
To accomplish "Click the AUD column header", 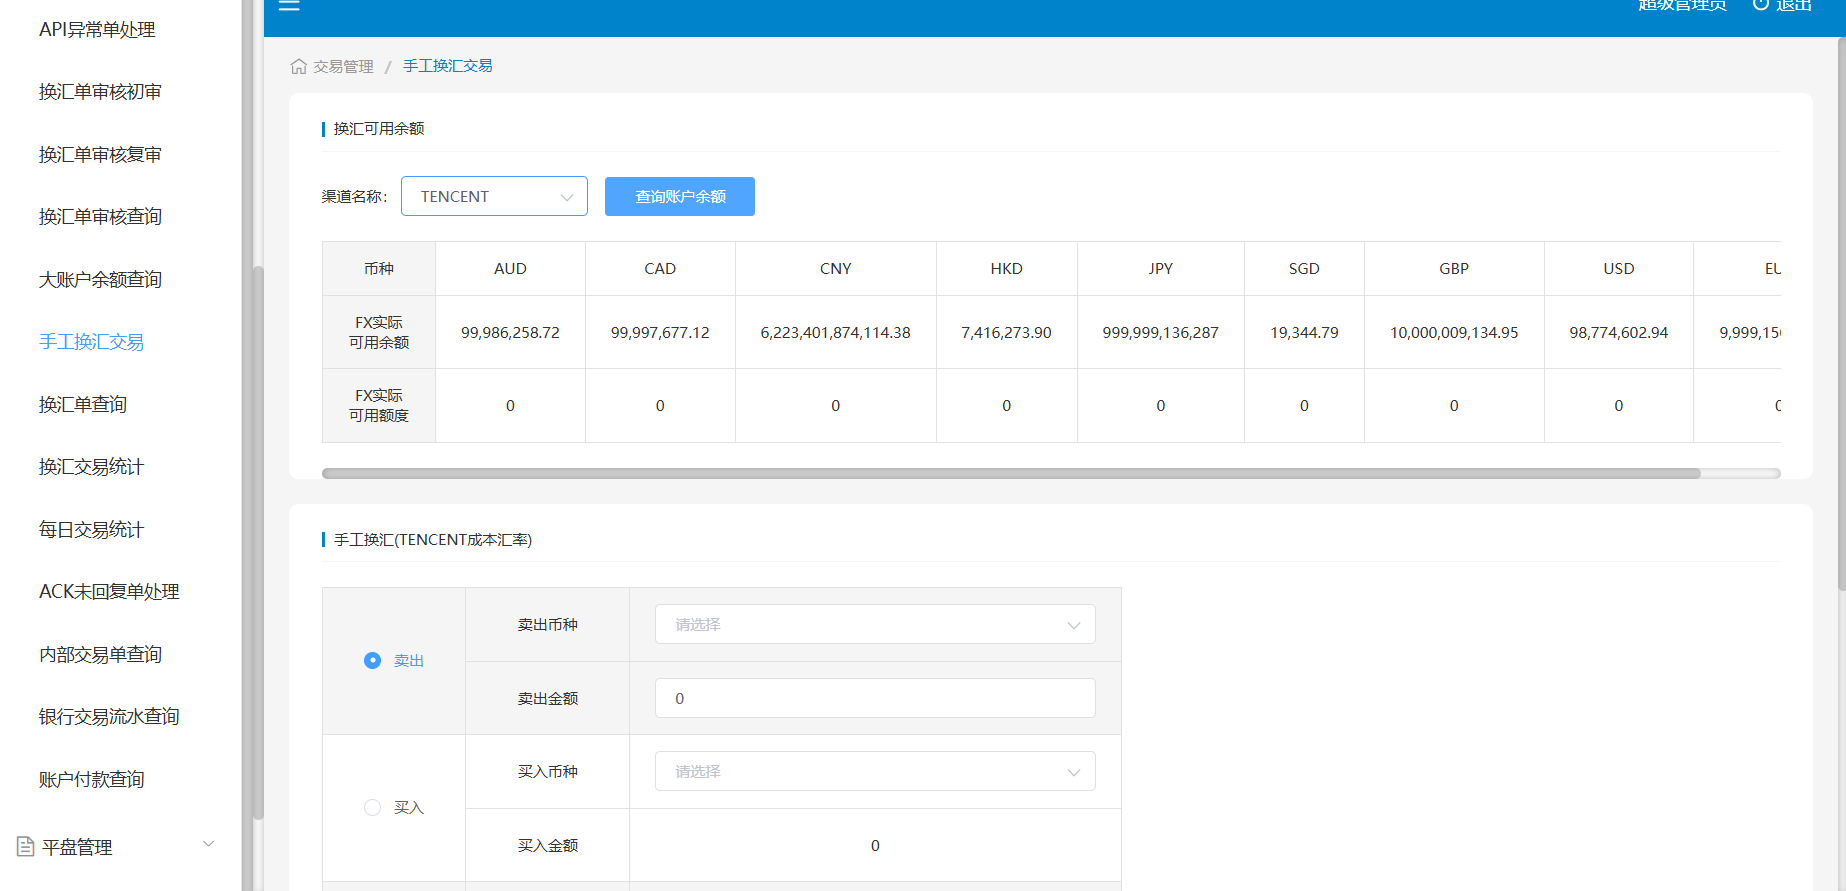I will click(510, 269).
